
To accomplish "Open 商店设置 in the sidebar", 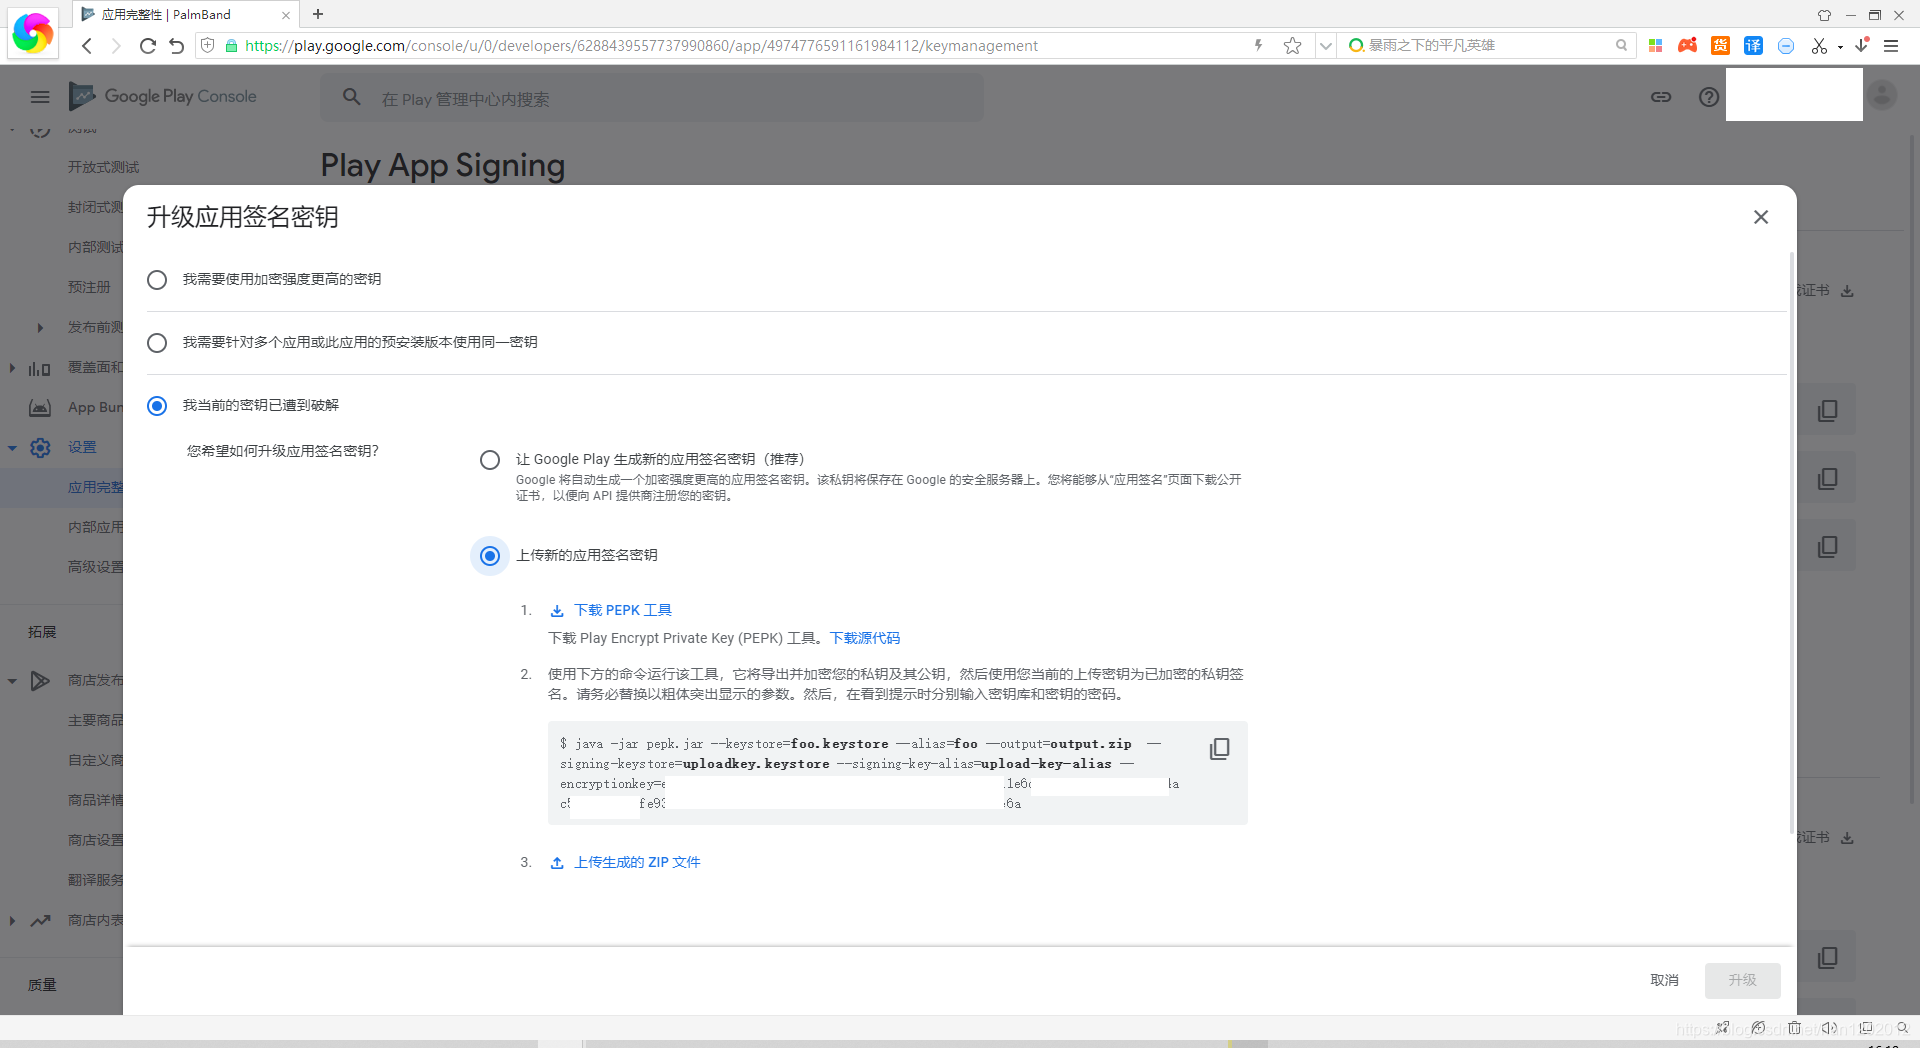I will pyautogui.click(x=95, y=840).
